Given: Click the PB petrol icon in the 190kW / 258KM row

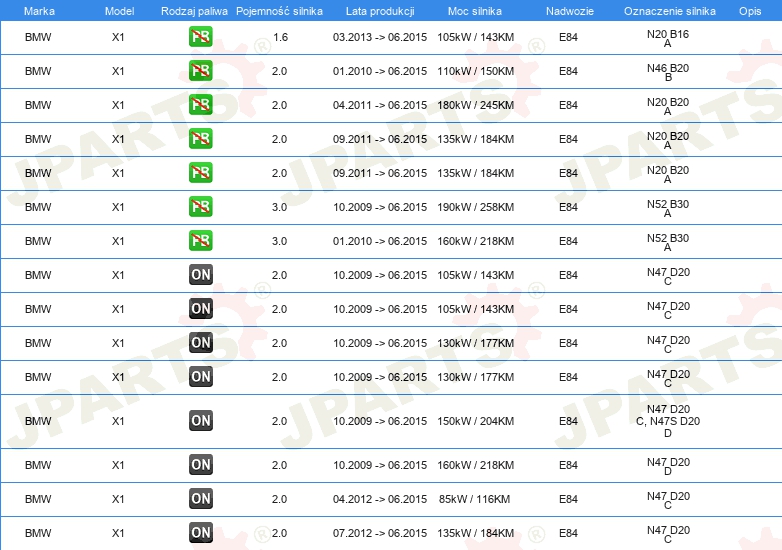Looking at the screenshot, I should [200, 207].
